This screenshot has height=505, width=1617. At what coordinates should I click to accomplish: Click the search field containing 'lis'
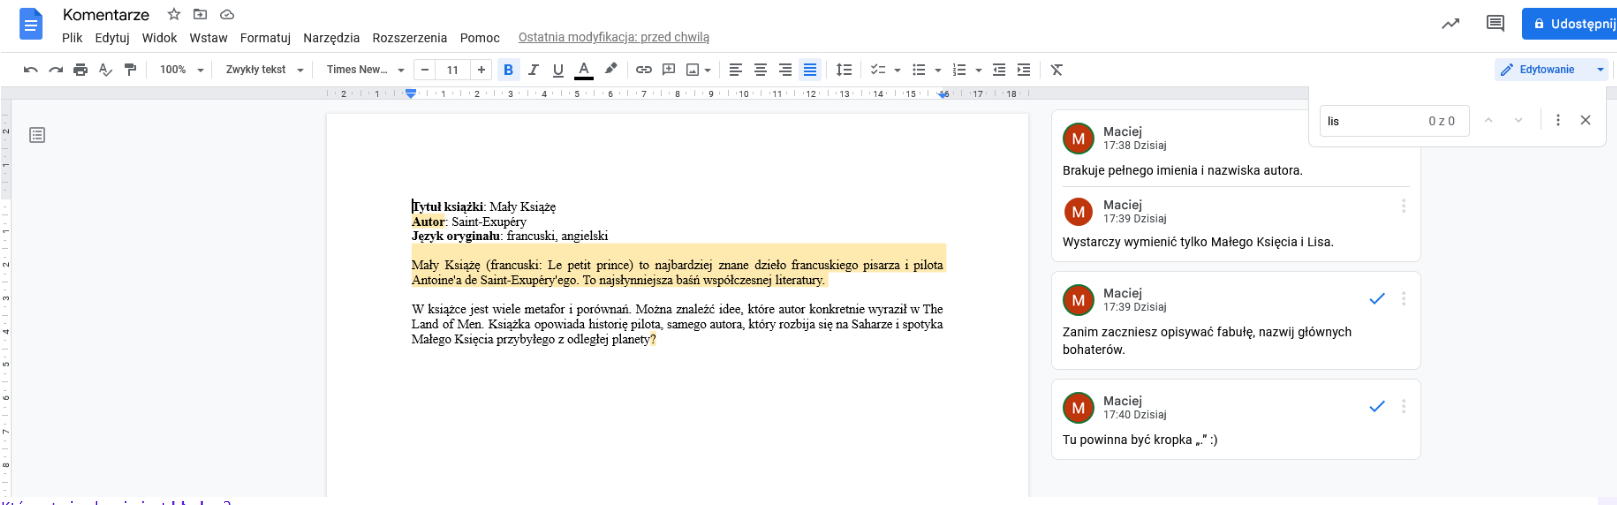(1370, 121)
